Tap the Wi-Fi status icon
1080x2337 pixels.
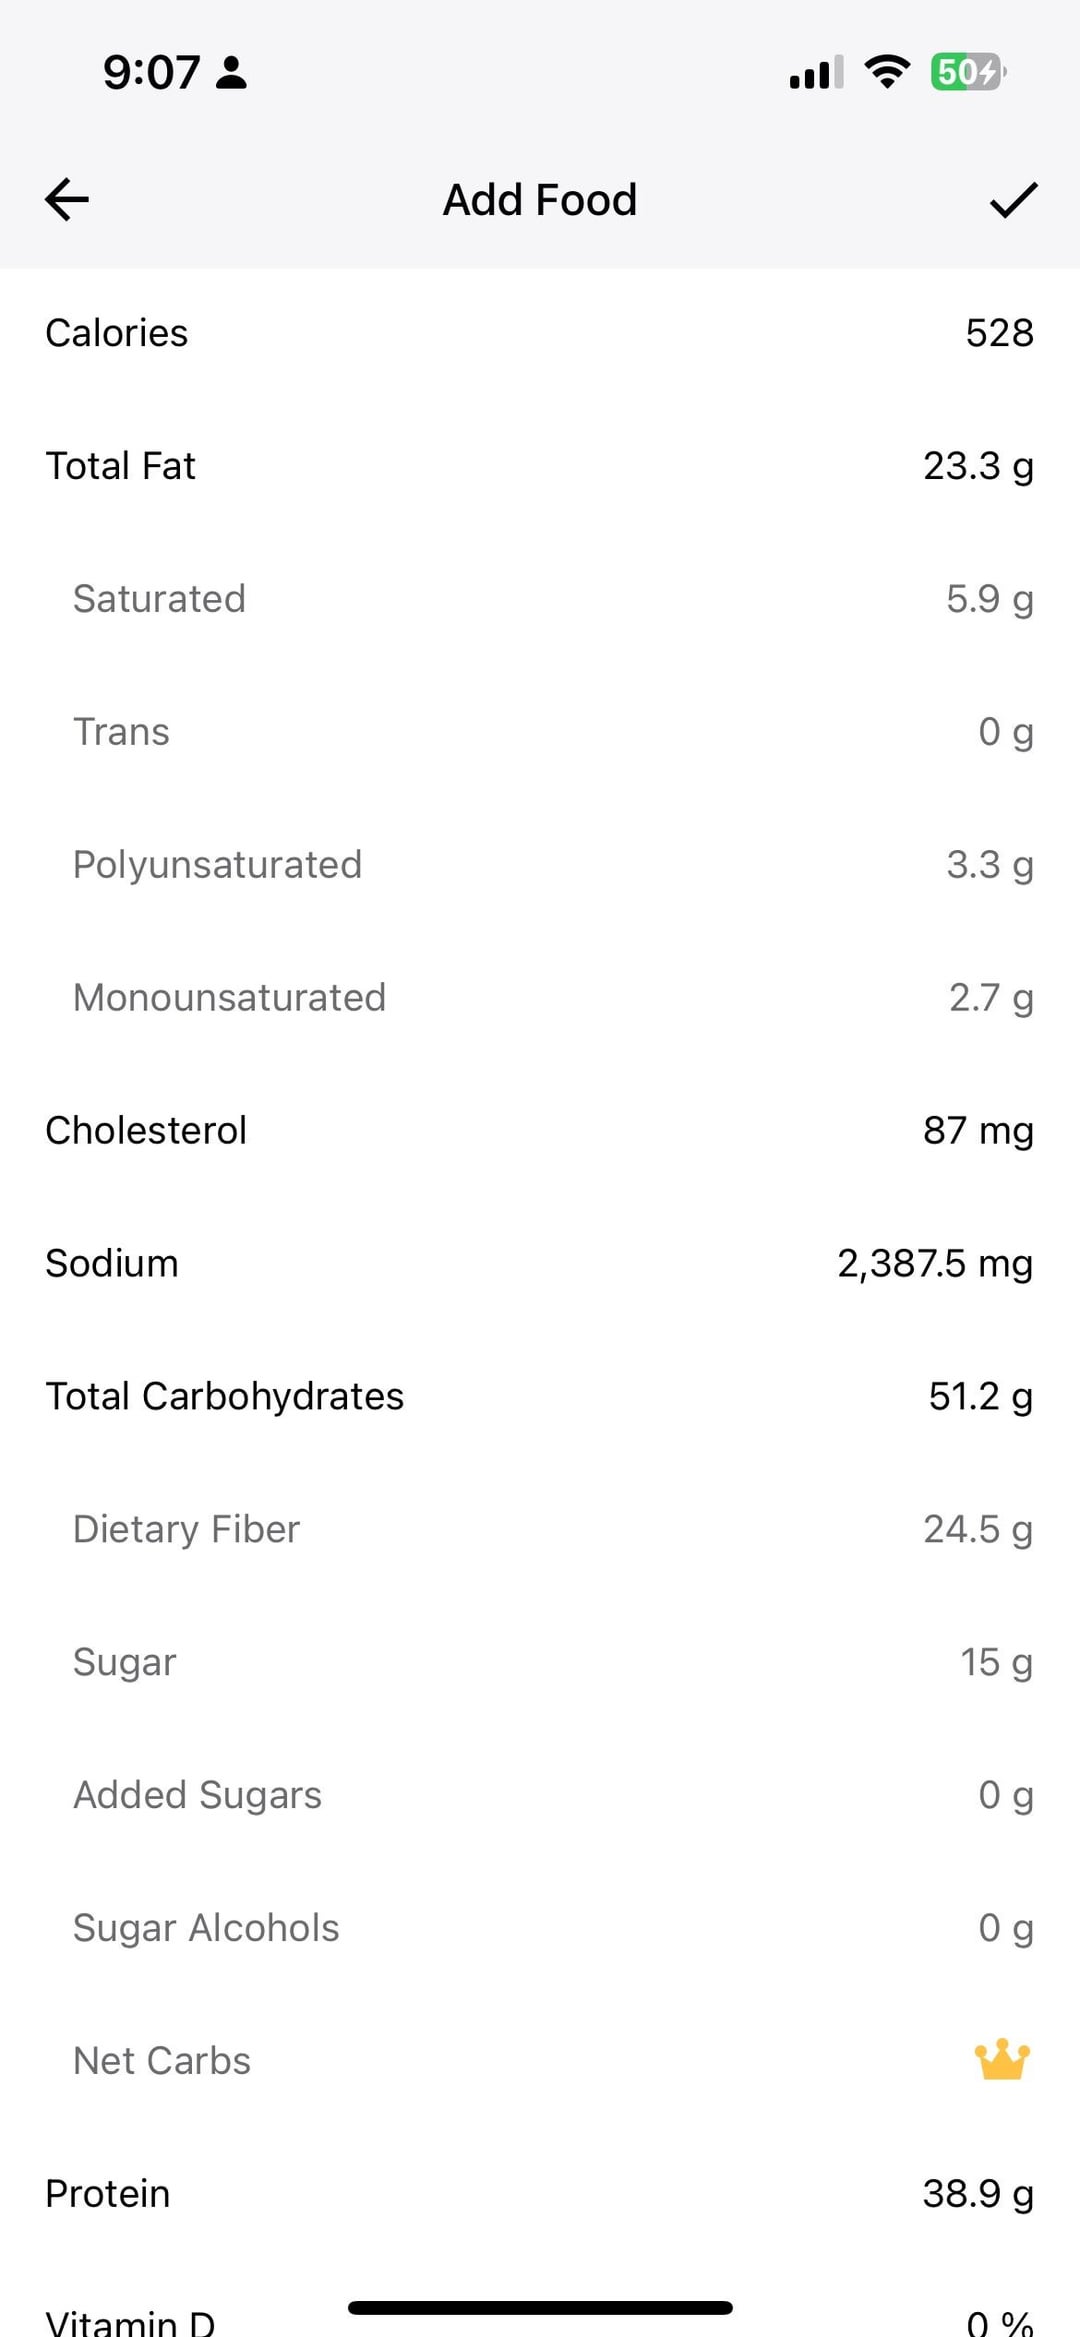886,72
